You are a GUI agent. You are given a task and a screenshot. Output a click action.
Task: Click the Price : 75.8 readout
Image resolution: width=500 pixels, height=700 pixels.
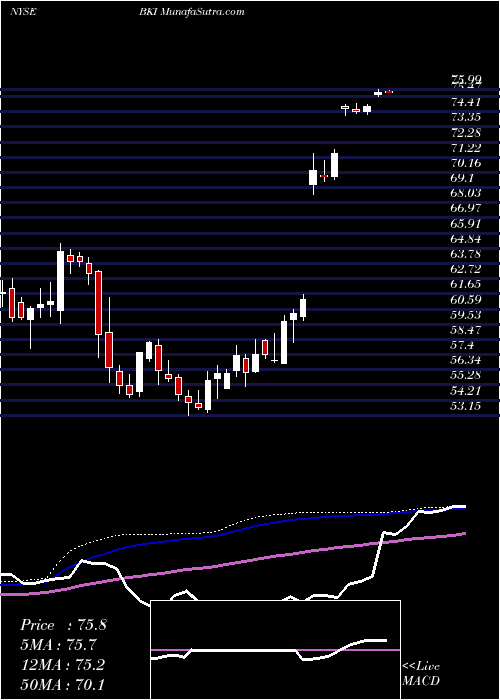[x=63, y=625]
